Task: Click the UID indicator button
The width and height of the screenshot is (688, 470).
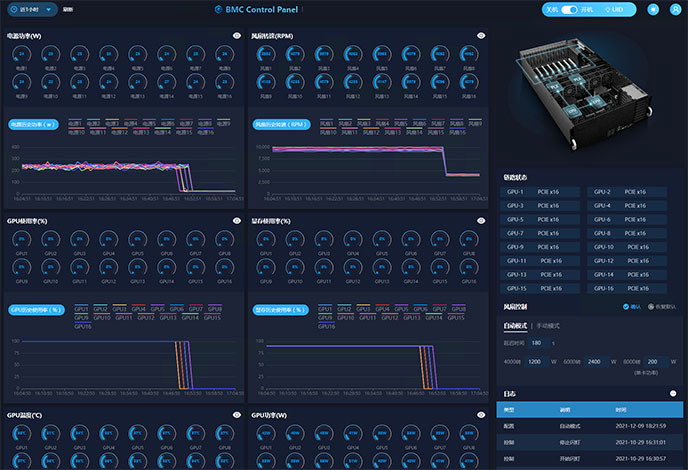Action: [x=615, y=9]
